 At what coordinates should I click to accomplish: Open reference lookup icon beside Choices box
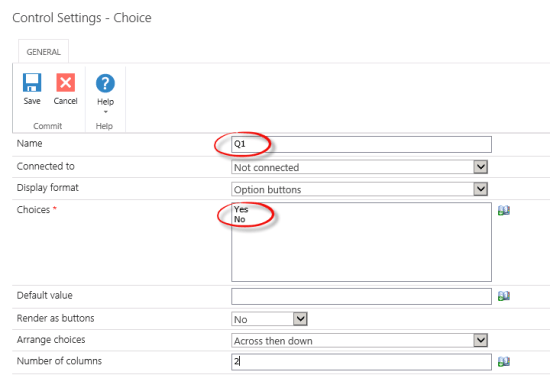pyautogui.click(x=504, y=210)
